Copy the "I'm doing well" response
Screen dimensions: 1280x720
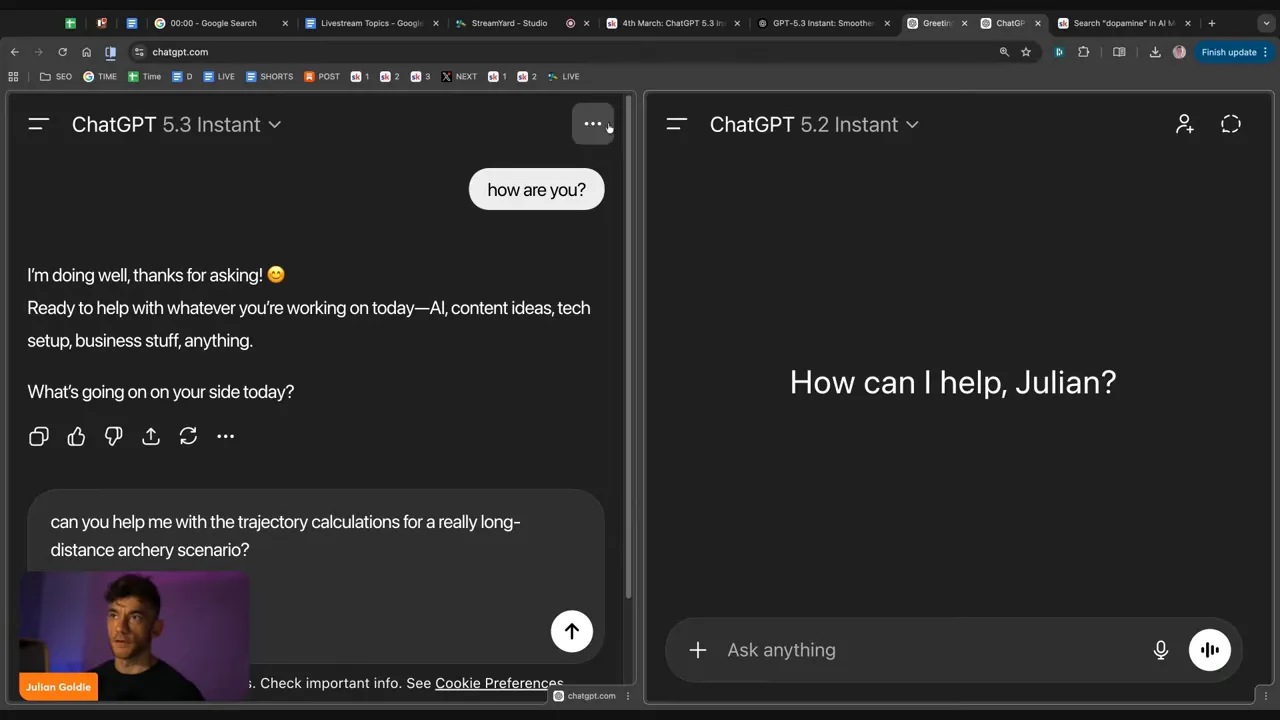click(39, 436)
